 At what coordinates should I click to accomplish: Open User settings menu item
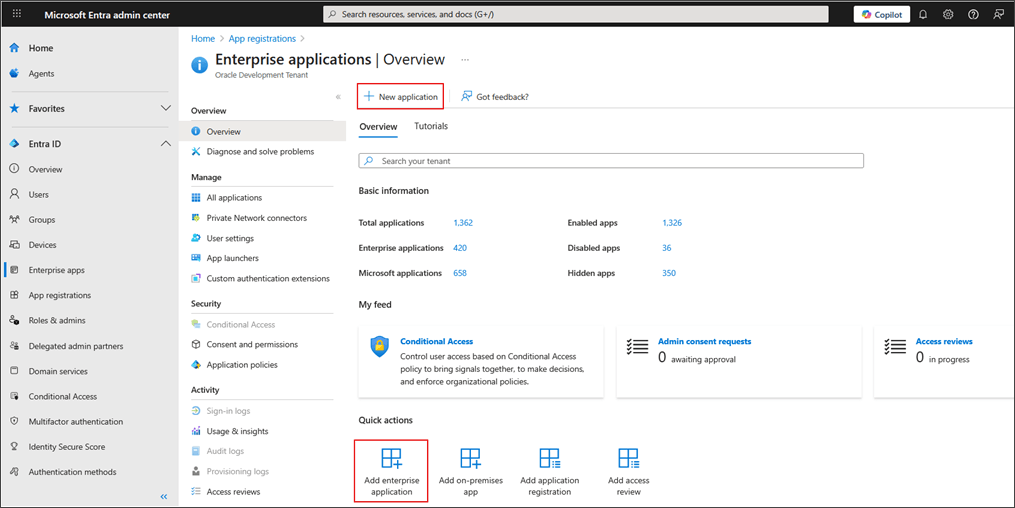[230, 238]
